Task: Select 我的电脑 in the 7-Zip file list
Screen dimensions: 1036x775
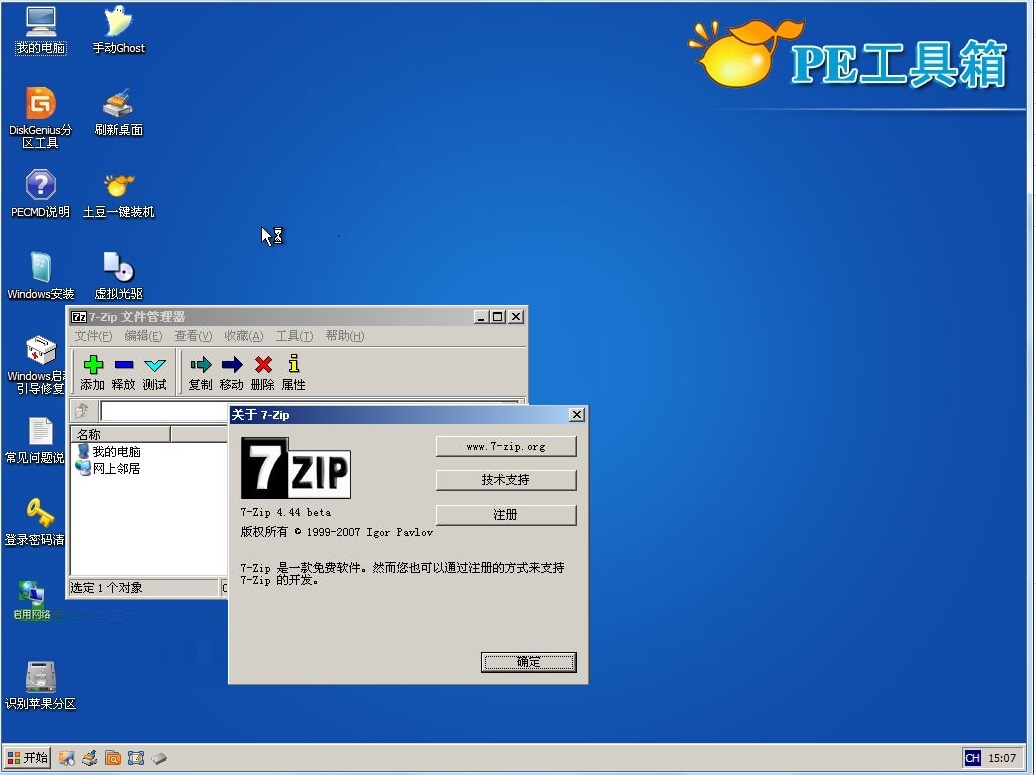Action: [x=109, y=451]
